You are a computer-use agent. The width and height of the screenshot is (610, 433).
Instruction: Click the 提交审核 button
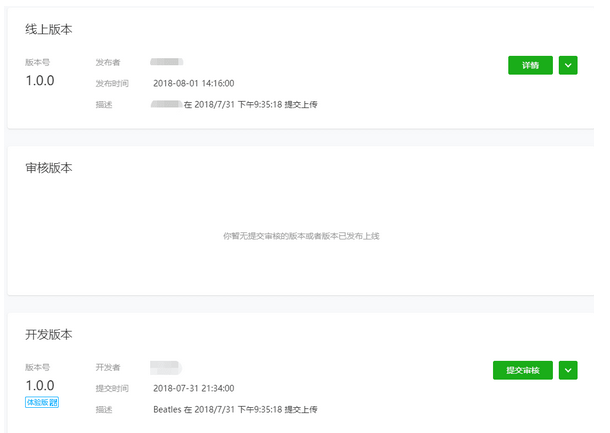(523, 370)
